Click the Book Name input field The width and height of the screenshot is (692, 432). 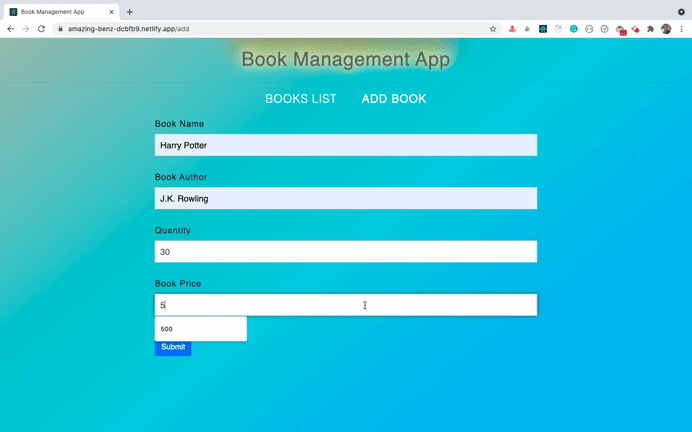[x=346, y=145]
